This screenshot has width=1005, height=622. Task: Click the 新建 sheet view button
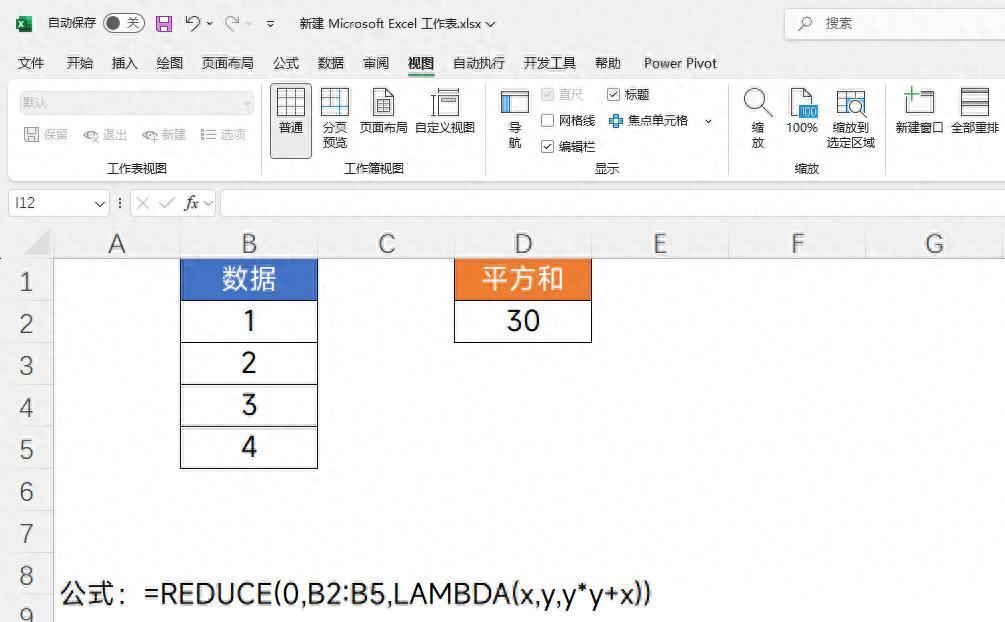point(164,135)
